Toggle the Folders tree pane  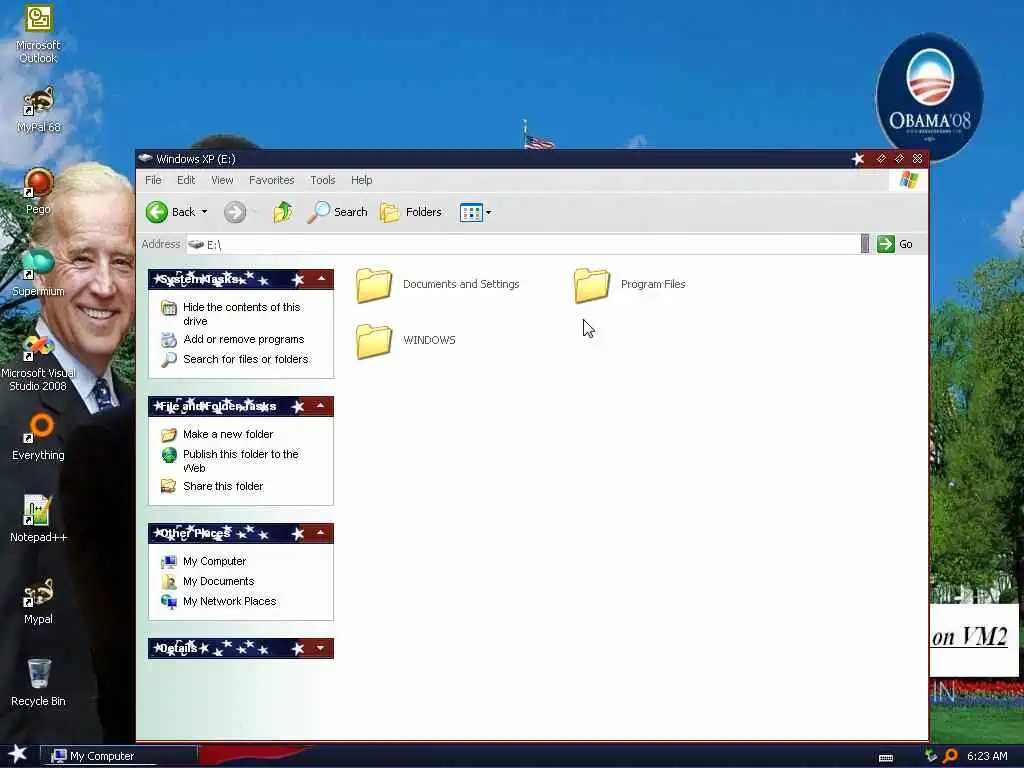point(411,212)
